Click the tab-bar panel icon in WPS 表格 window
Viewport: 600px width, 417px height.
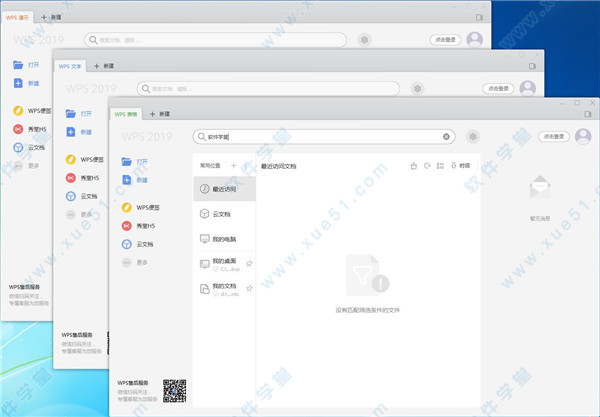(588, 114)
